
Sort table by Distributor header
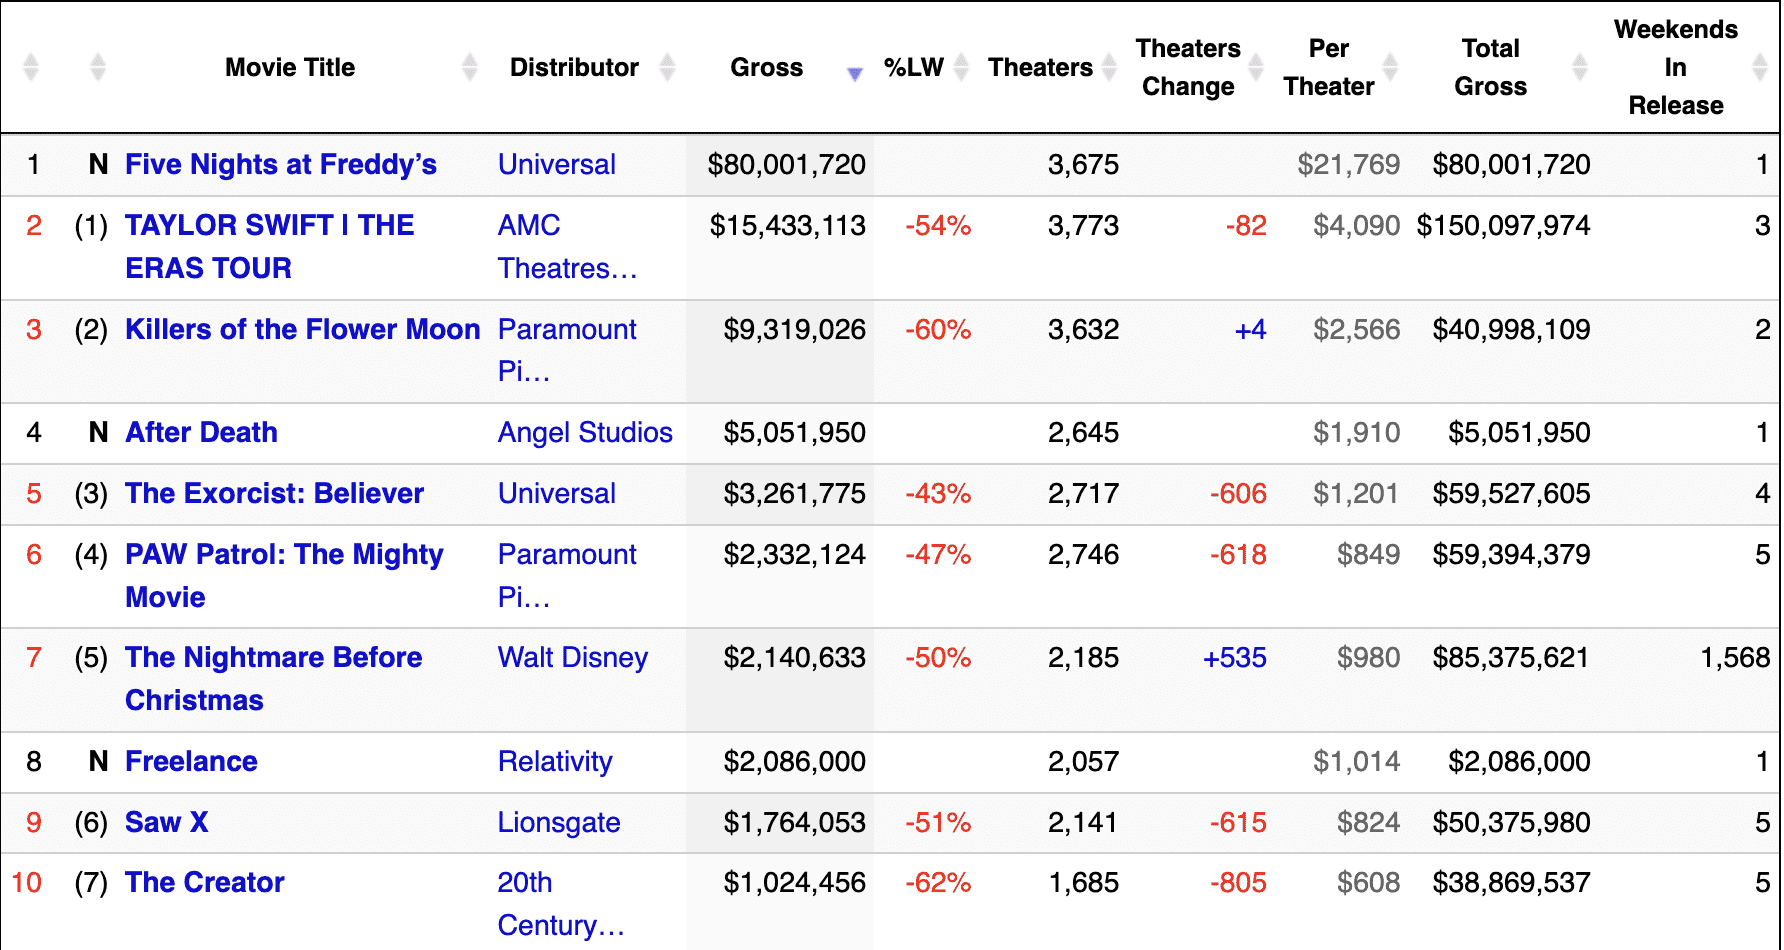coord(574,67)
